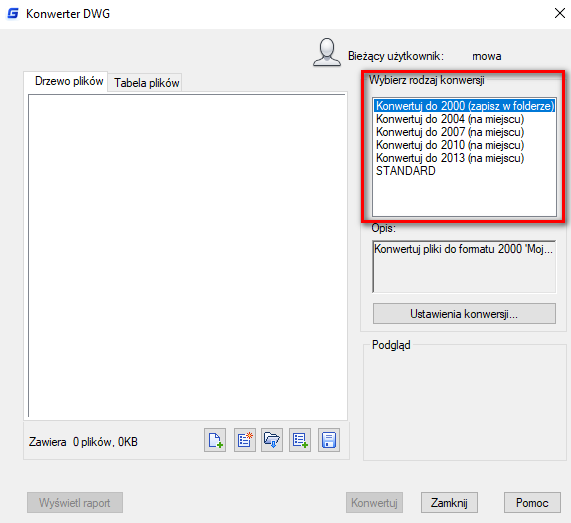Screen dimensions: 571x523
Task: Close the Konwerter DWG dialog
Action: pyautogui.click(x=560, y=13)
